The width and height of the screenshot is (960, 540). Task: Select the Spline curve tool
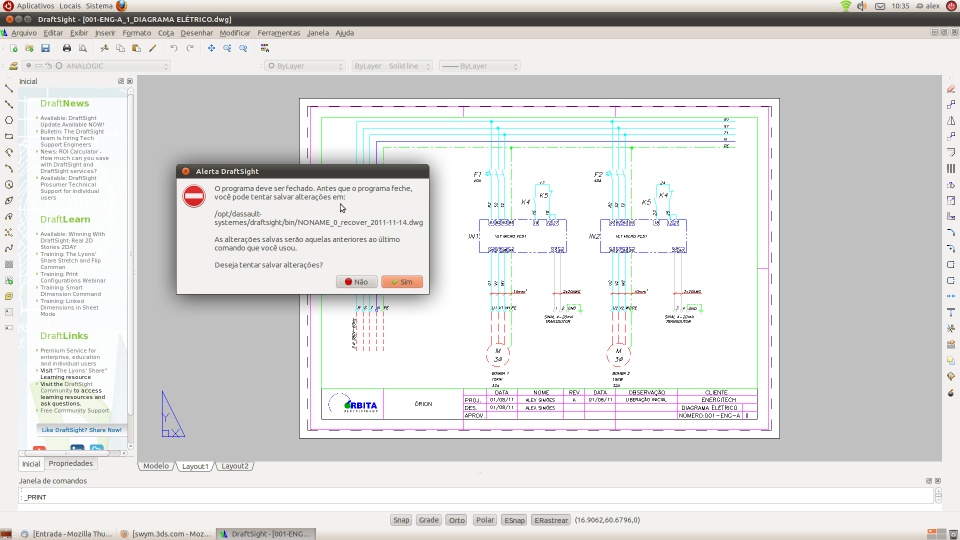(x=9, y=249)
